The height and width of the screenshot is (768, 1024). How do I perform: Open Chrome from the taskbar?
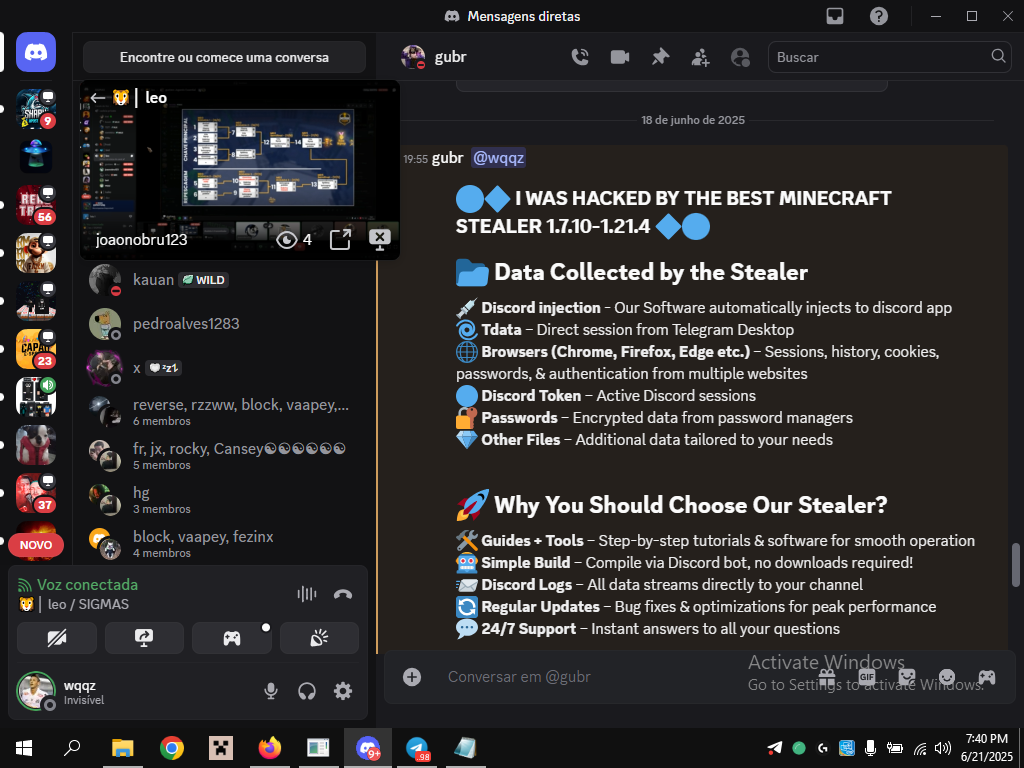coord(172,748)
